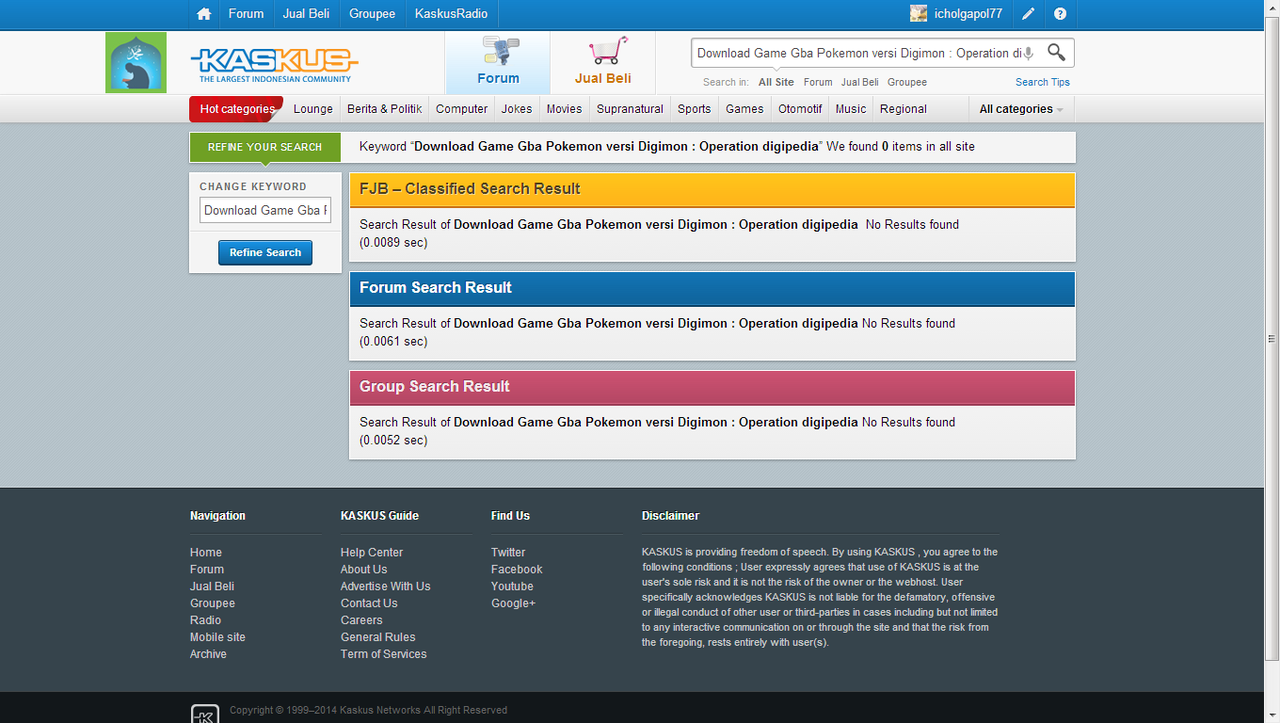Screen dimensions: 1280x723
Task: Open footer Archive link
Action: coord(208,654)
